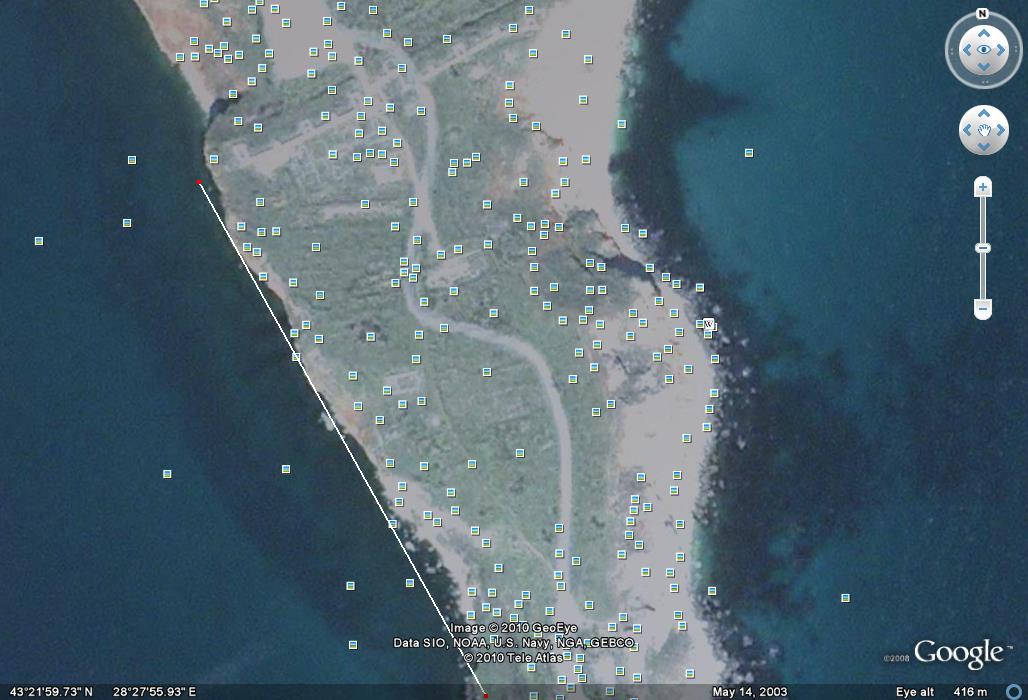Viewport: 1028px width, 700px height.
Task: Pan north with the Move joystick's up arrow
Action: click(983, 114)
